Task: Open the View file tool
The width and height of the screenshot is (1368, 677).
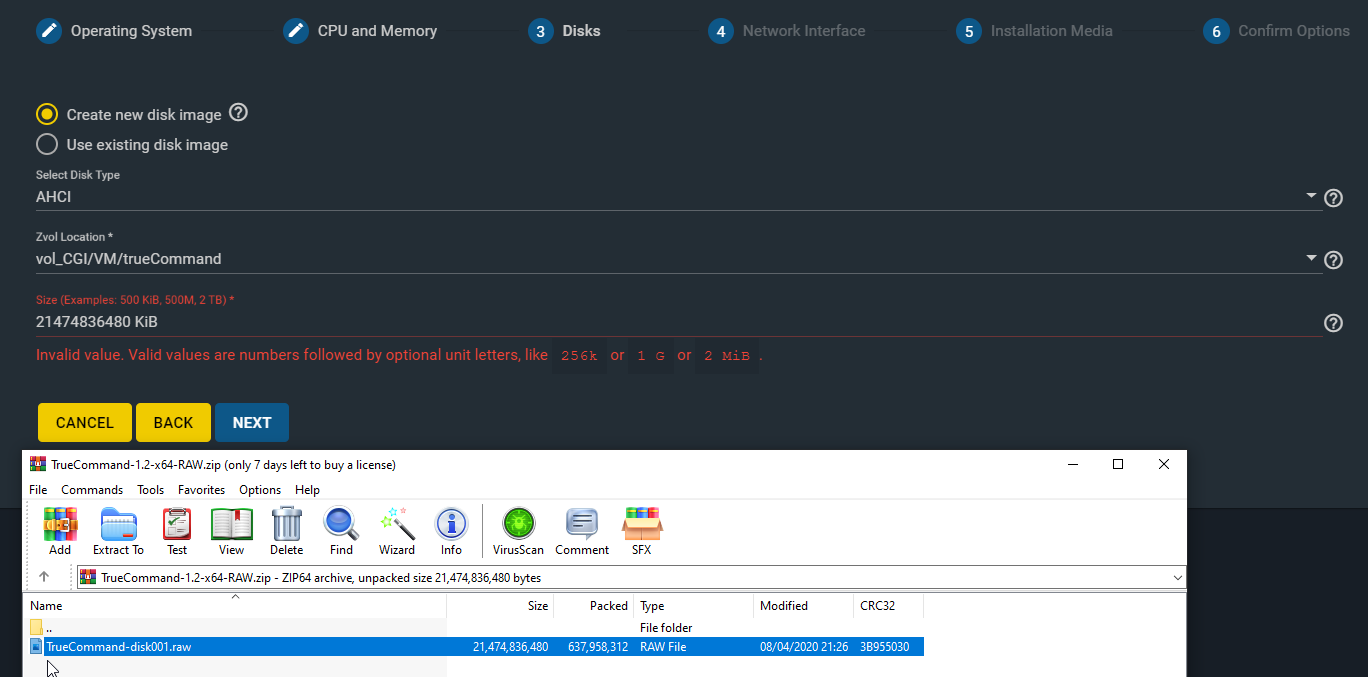Action: coord(231,531)
